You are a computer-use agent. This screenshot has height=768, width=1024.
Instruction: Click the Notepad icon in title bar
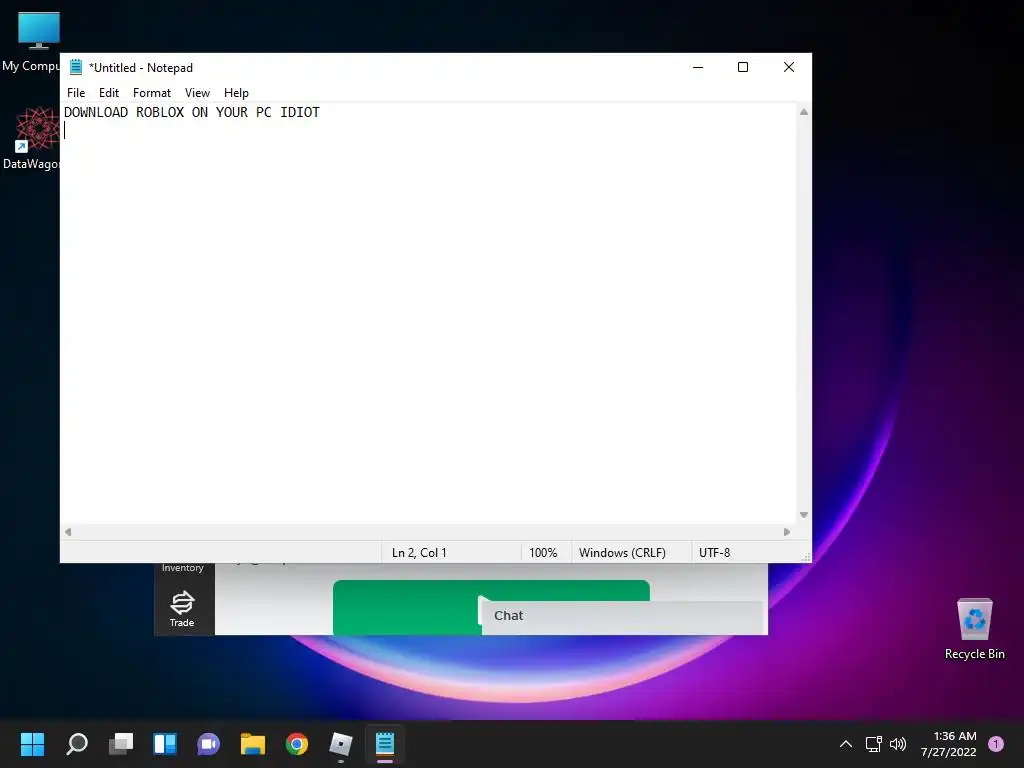[76, 67]
